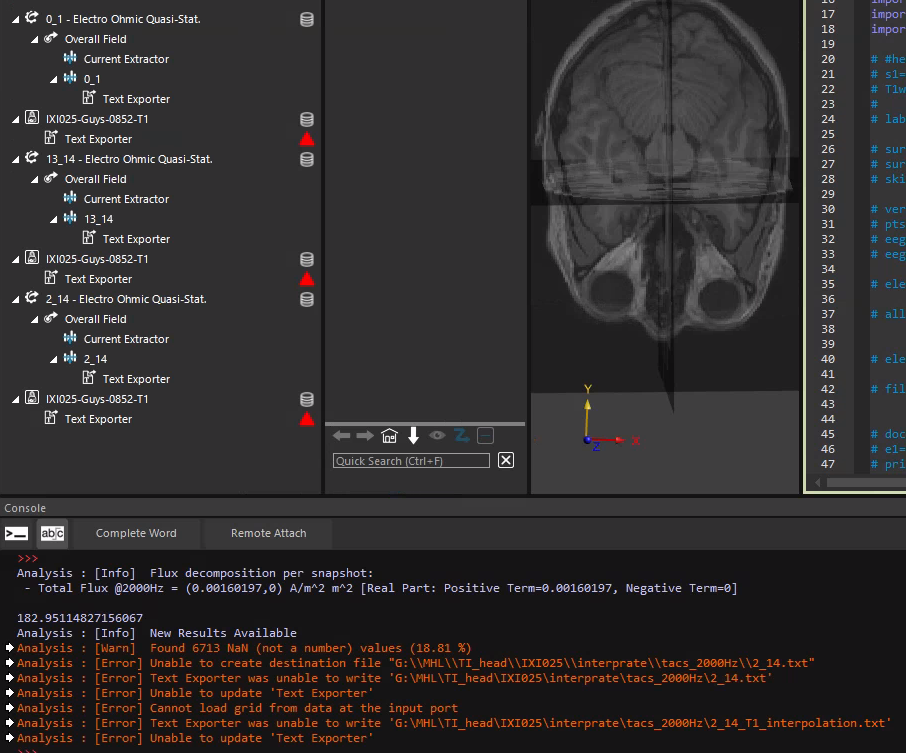Click the red warning triangle on the last Text Exporter
The image size is (906, 753).
click(x=307, y=419)
